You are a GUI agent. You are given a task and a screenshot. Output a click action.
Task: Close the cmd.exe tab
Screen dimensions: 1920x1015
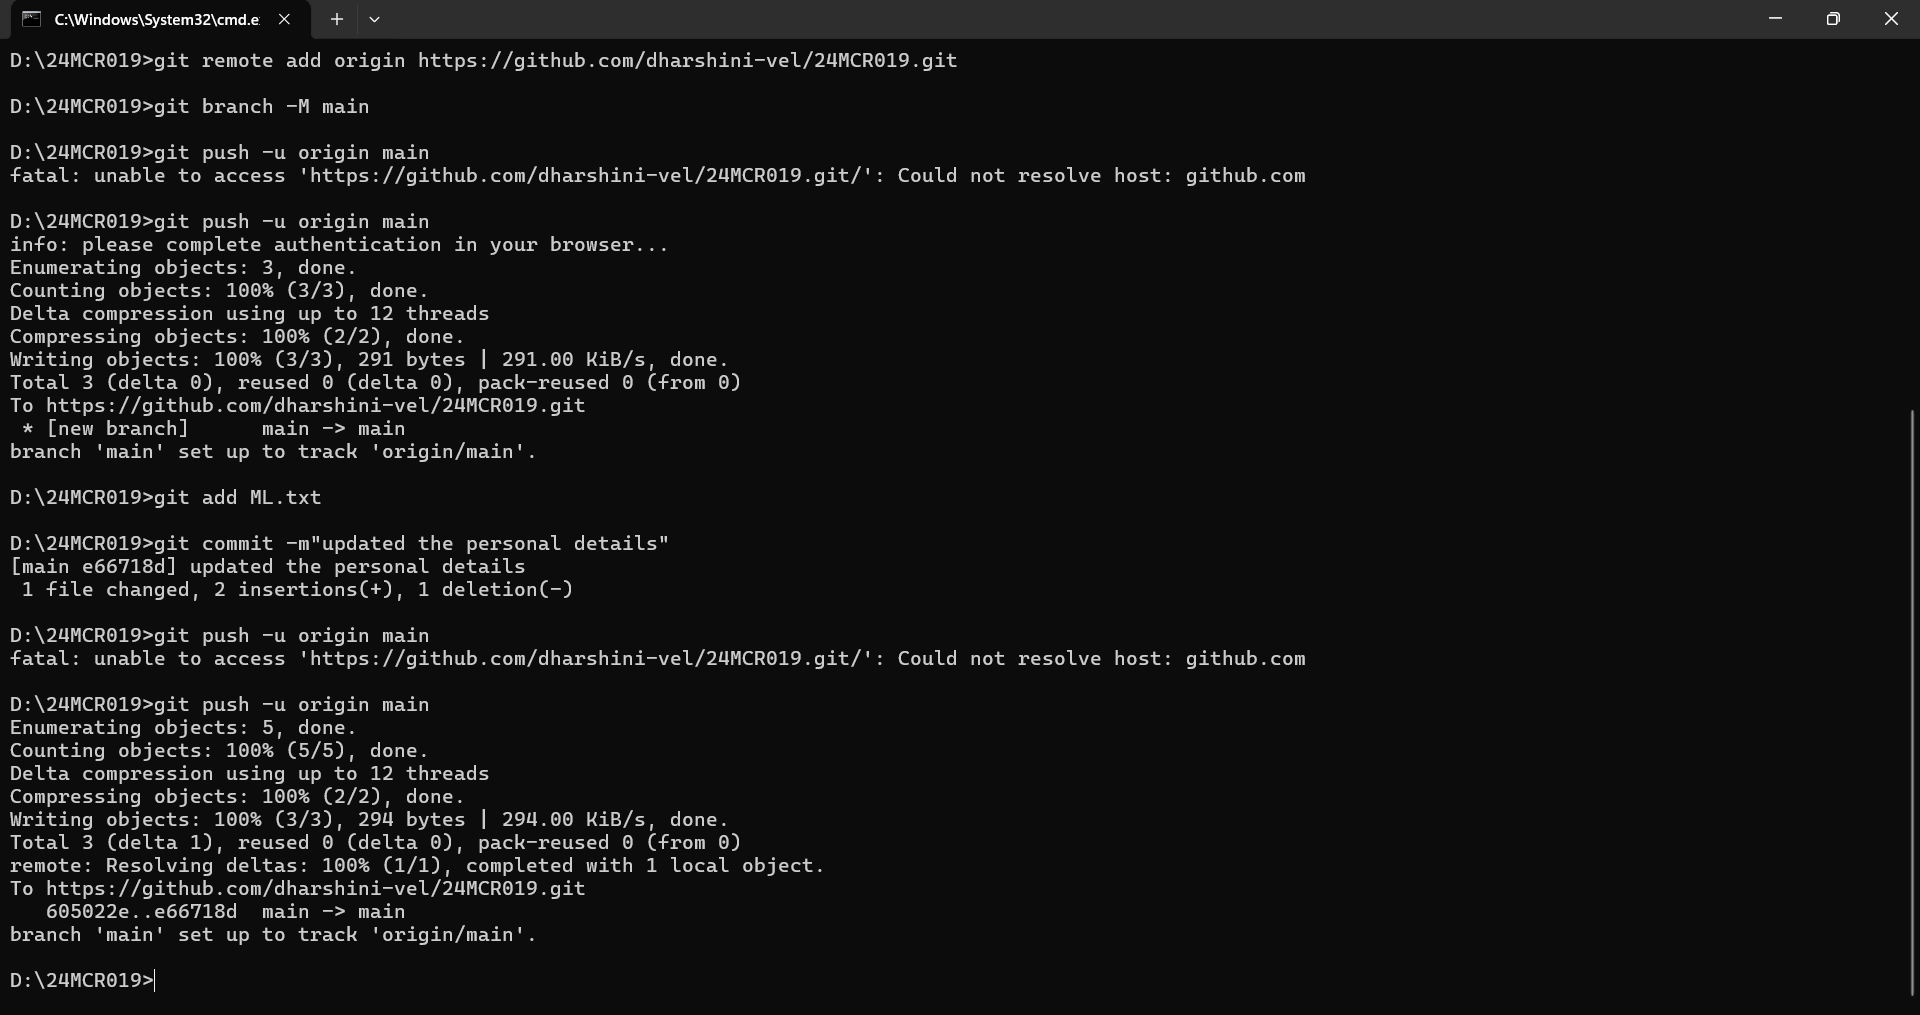click(x=284, y=19)
